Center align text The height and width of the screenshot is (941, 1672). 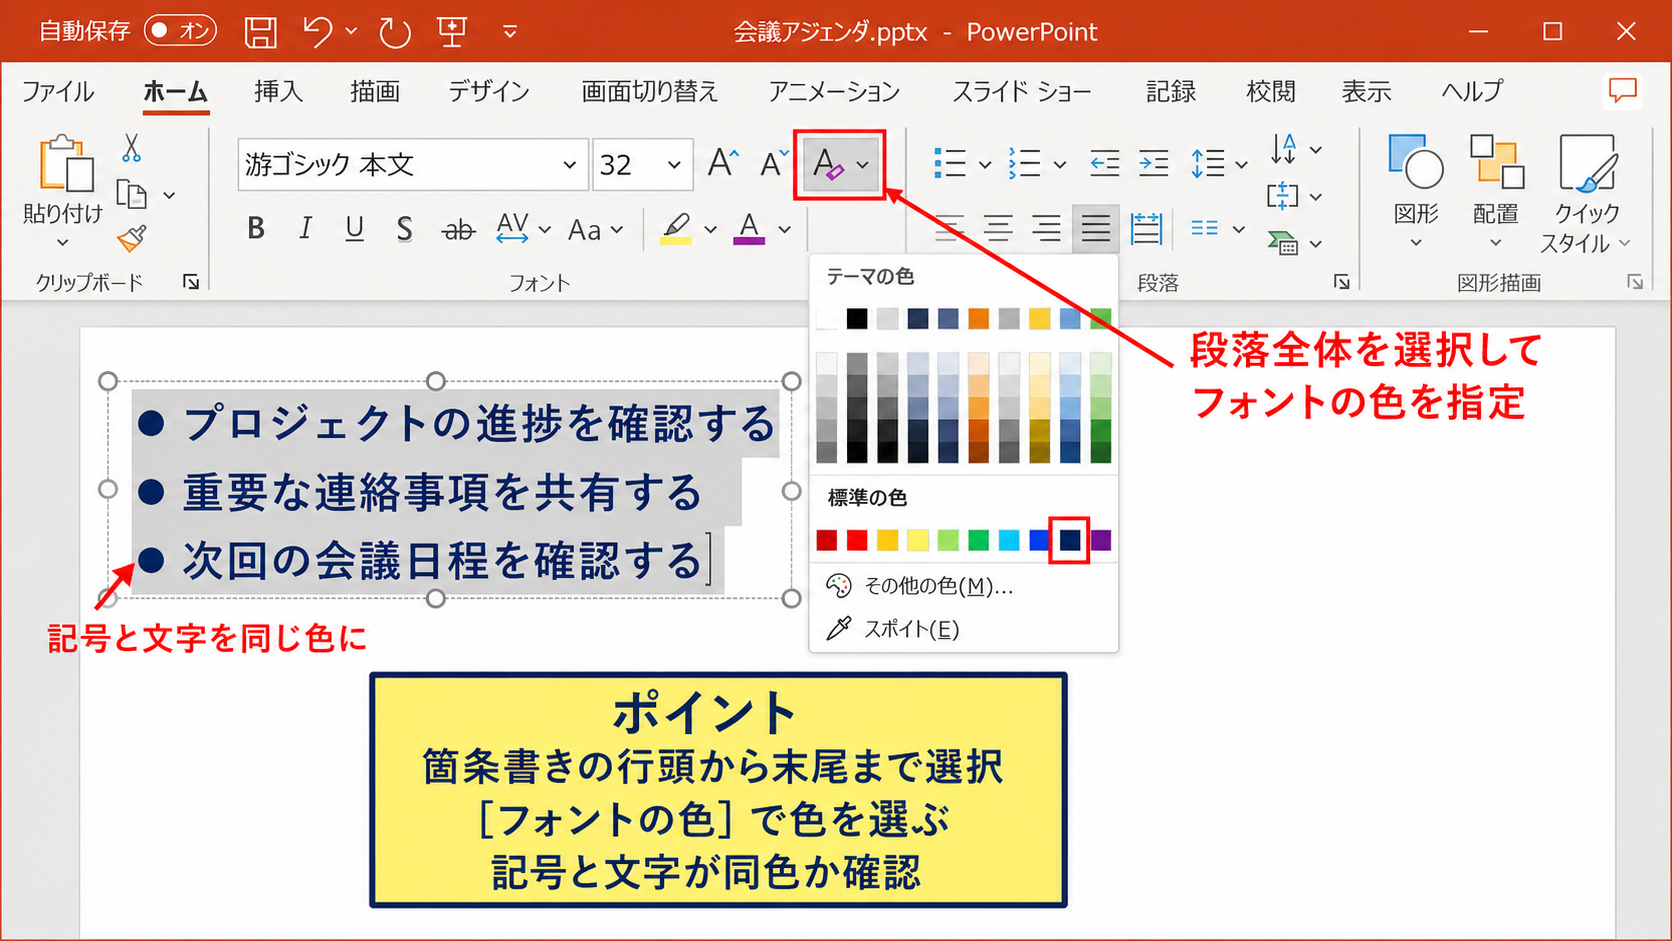[x=998, y=229]
